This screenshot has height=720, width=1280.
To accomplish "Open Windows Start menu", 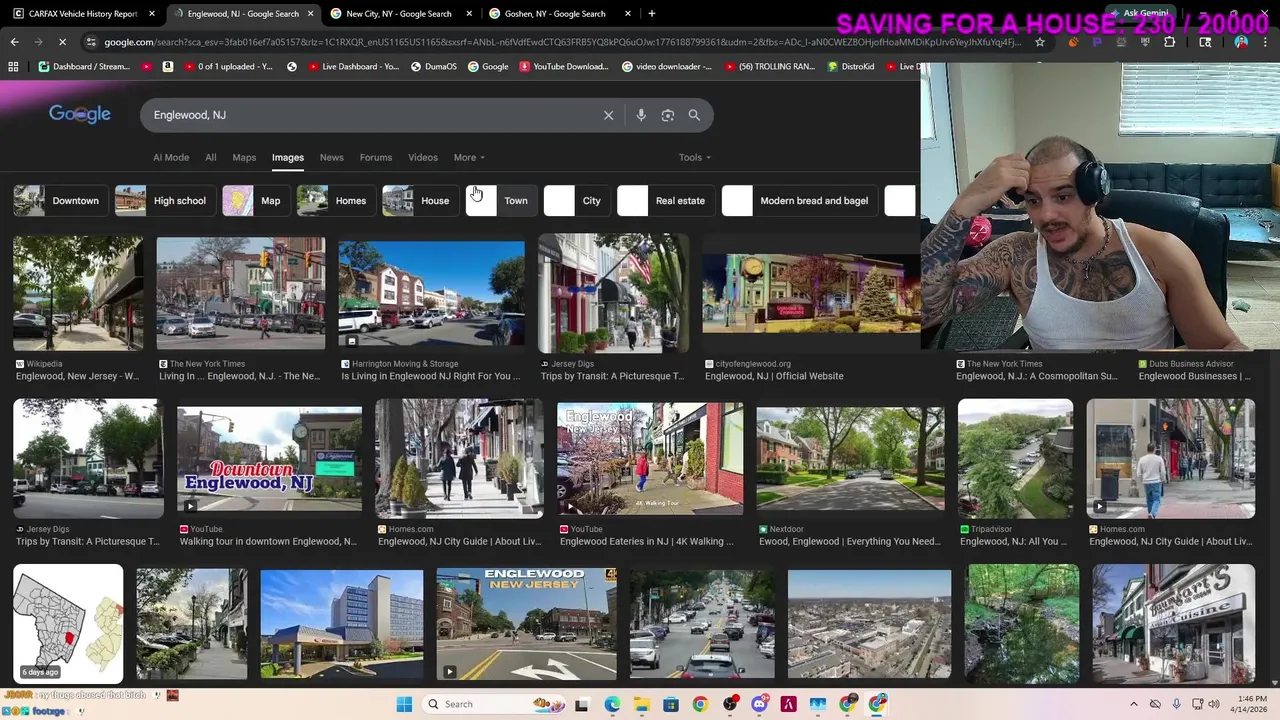I will (x=404, y=704).
